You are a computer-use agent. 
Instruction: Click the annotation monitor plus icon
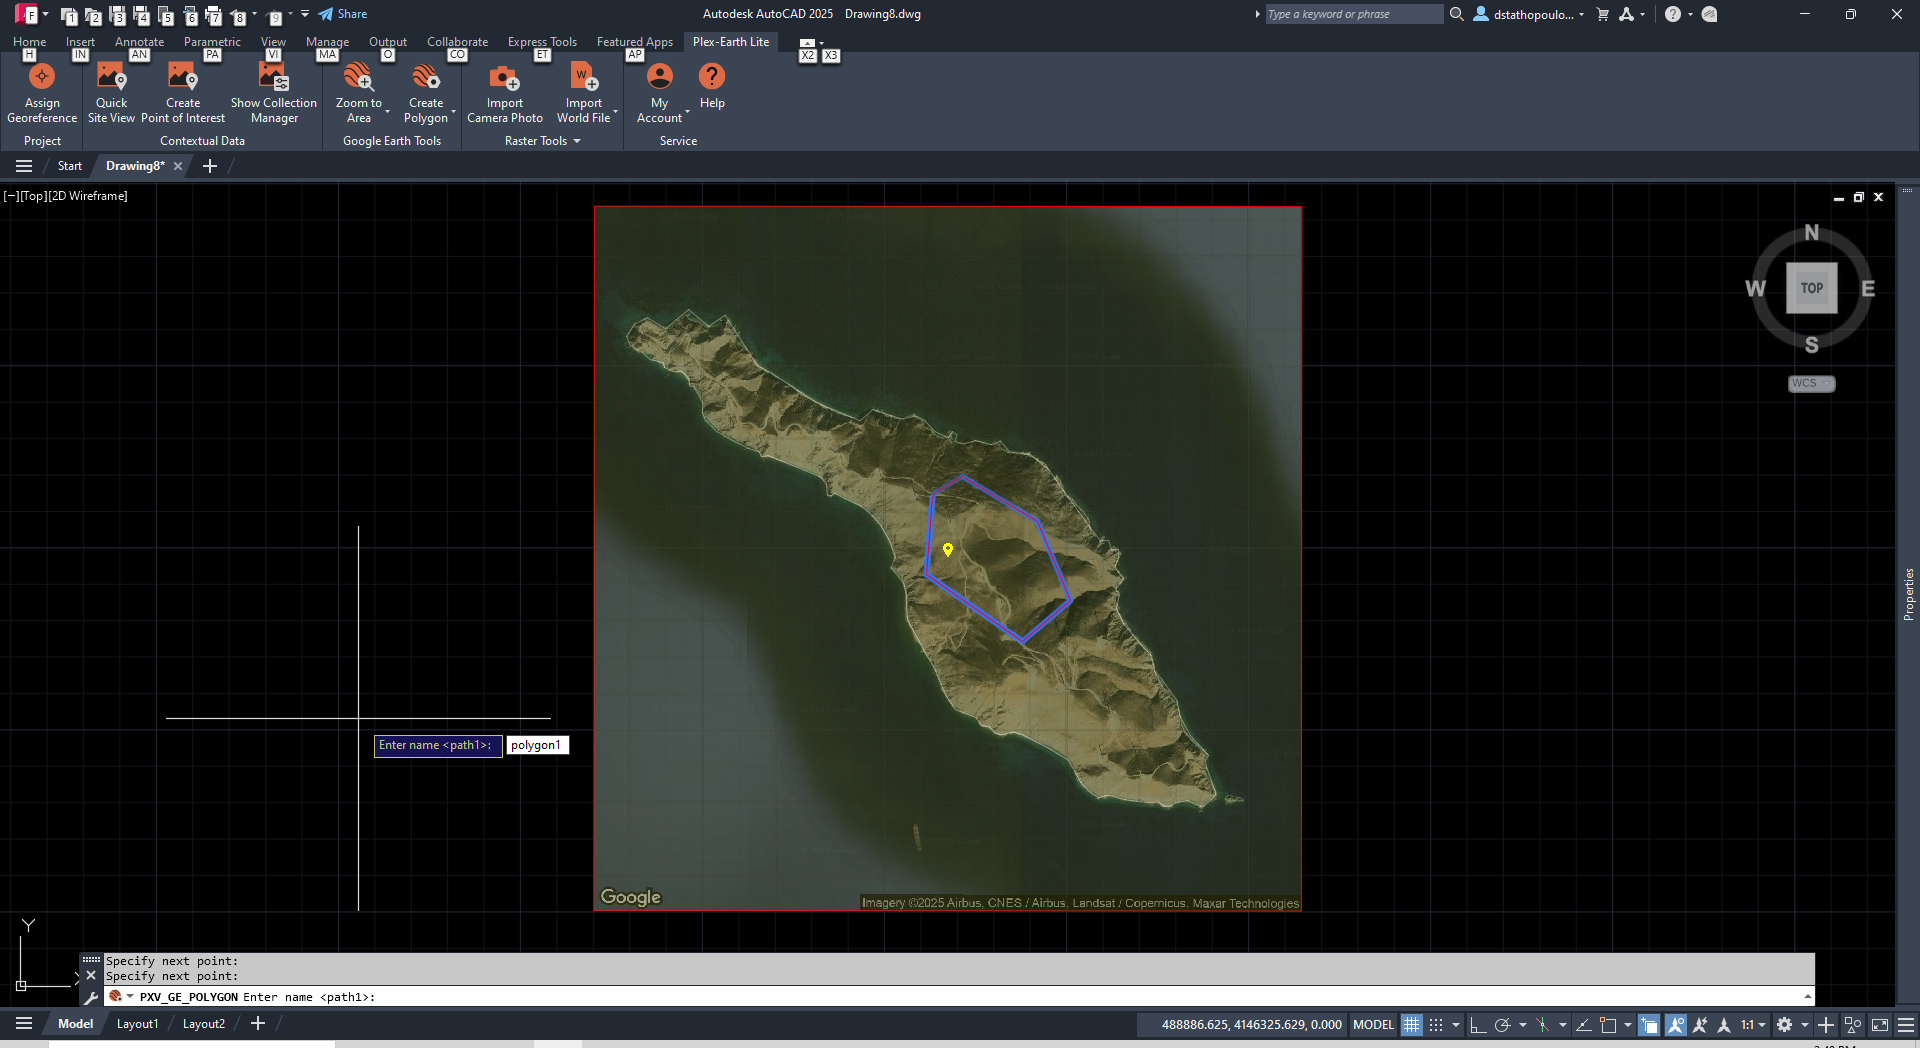(x=1826, y=1025)
